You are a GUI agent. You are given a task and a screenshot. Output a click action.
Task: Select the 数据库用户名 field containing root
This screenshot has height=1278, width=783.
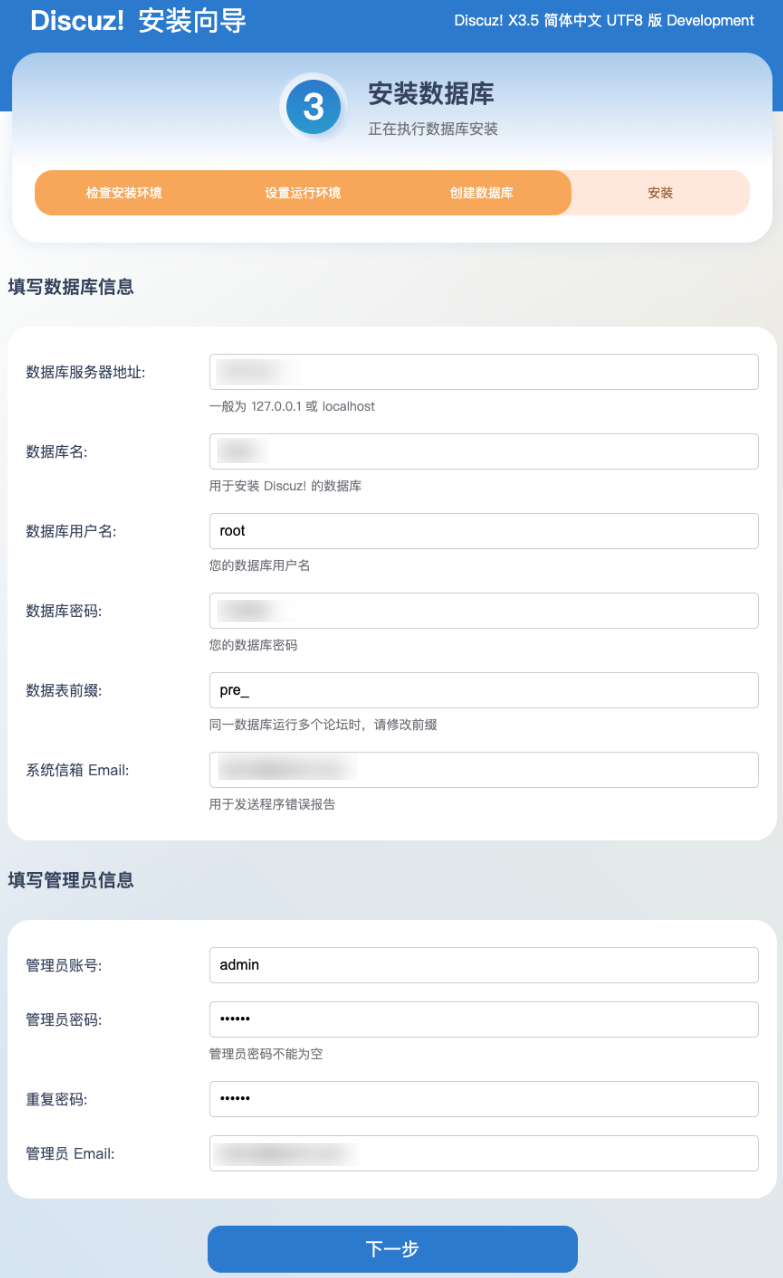coord(484,531)
